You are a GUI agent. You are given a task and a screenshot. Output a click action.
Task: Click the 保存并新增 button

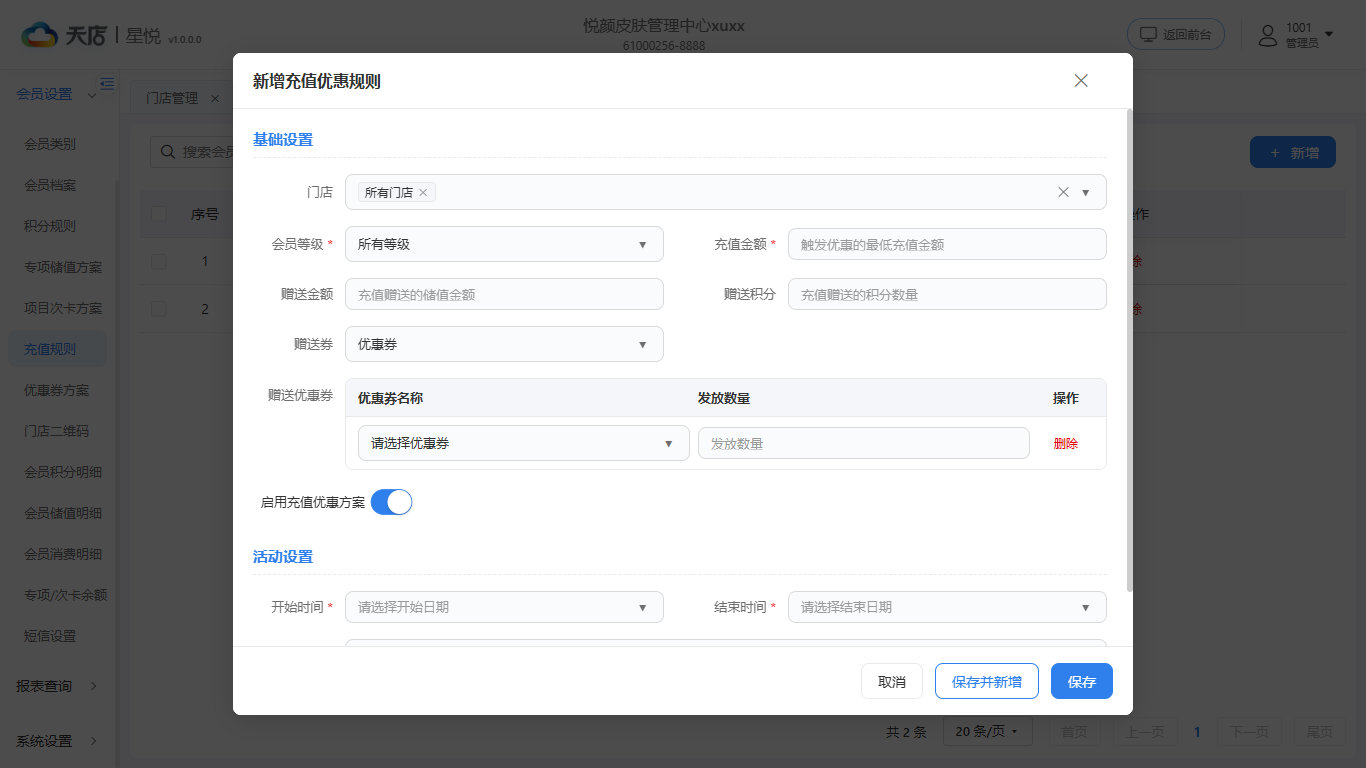[x=987, y=681]
